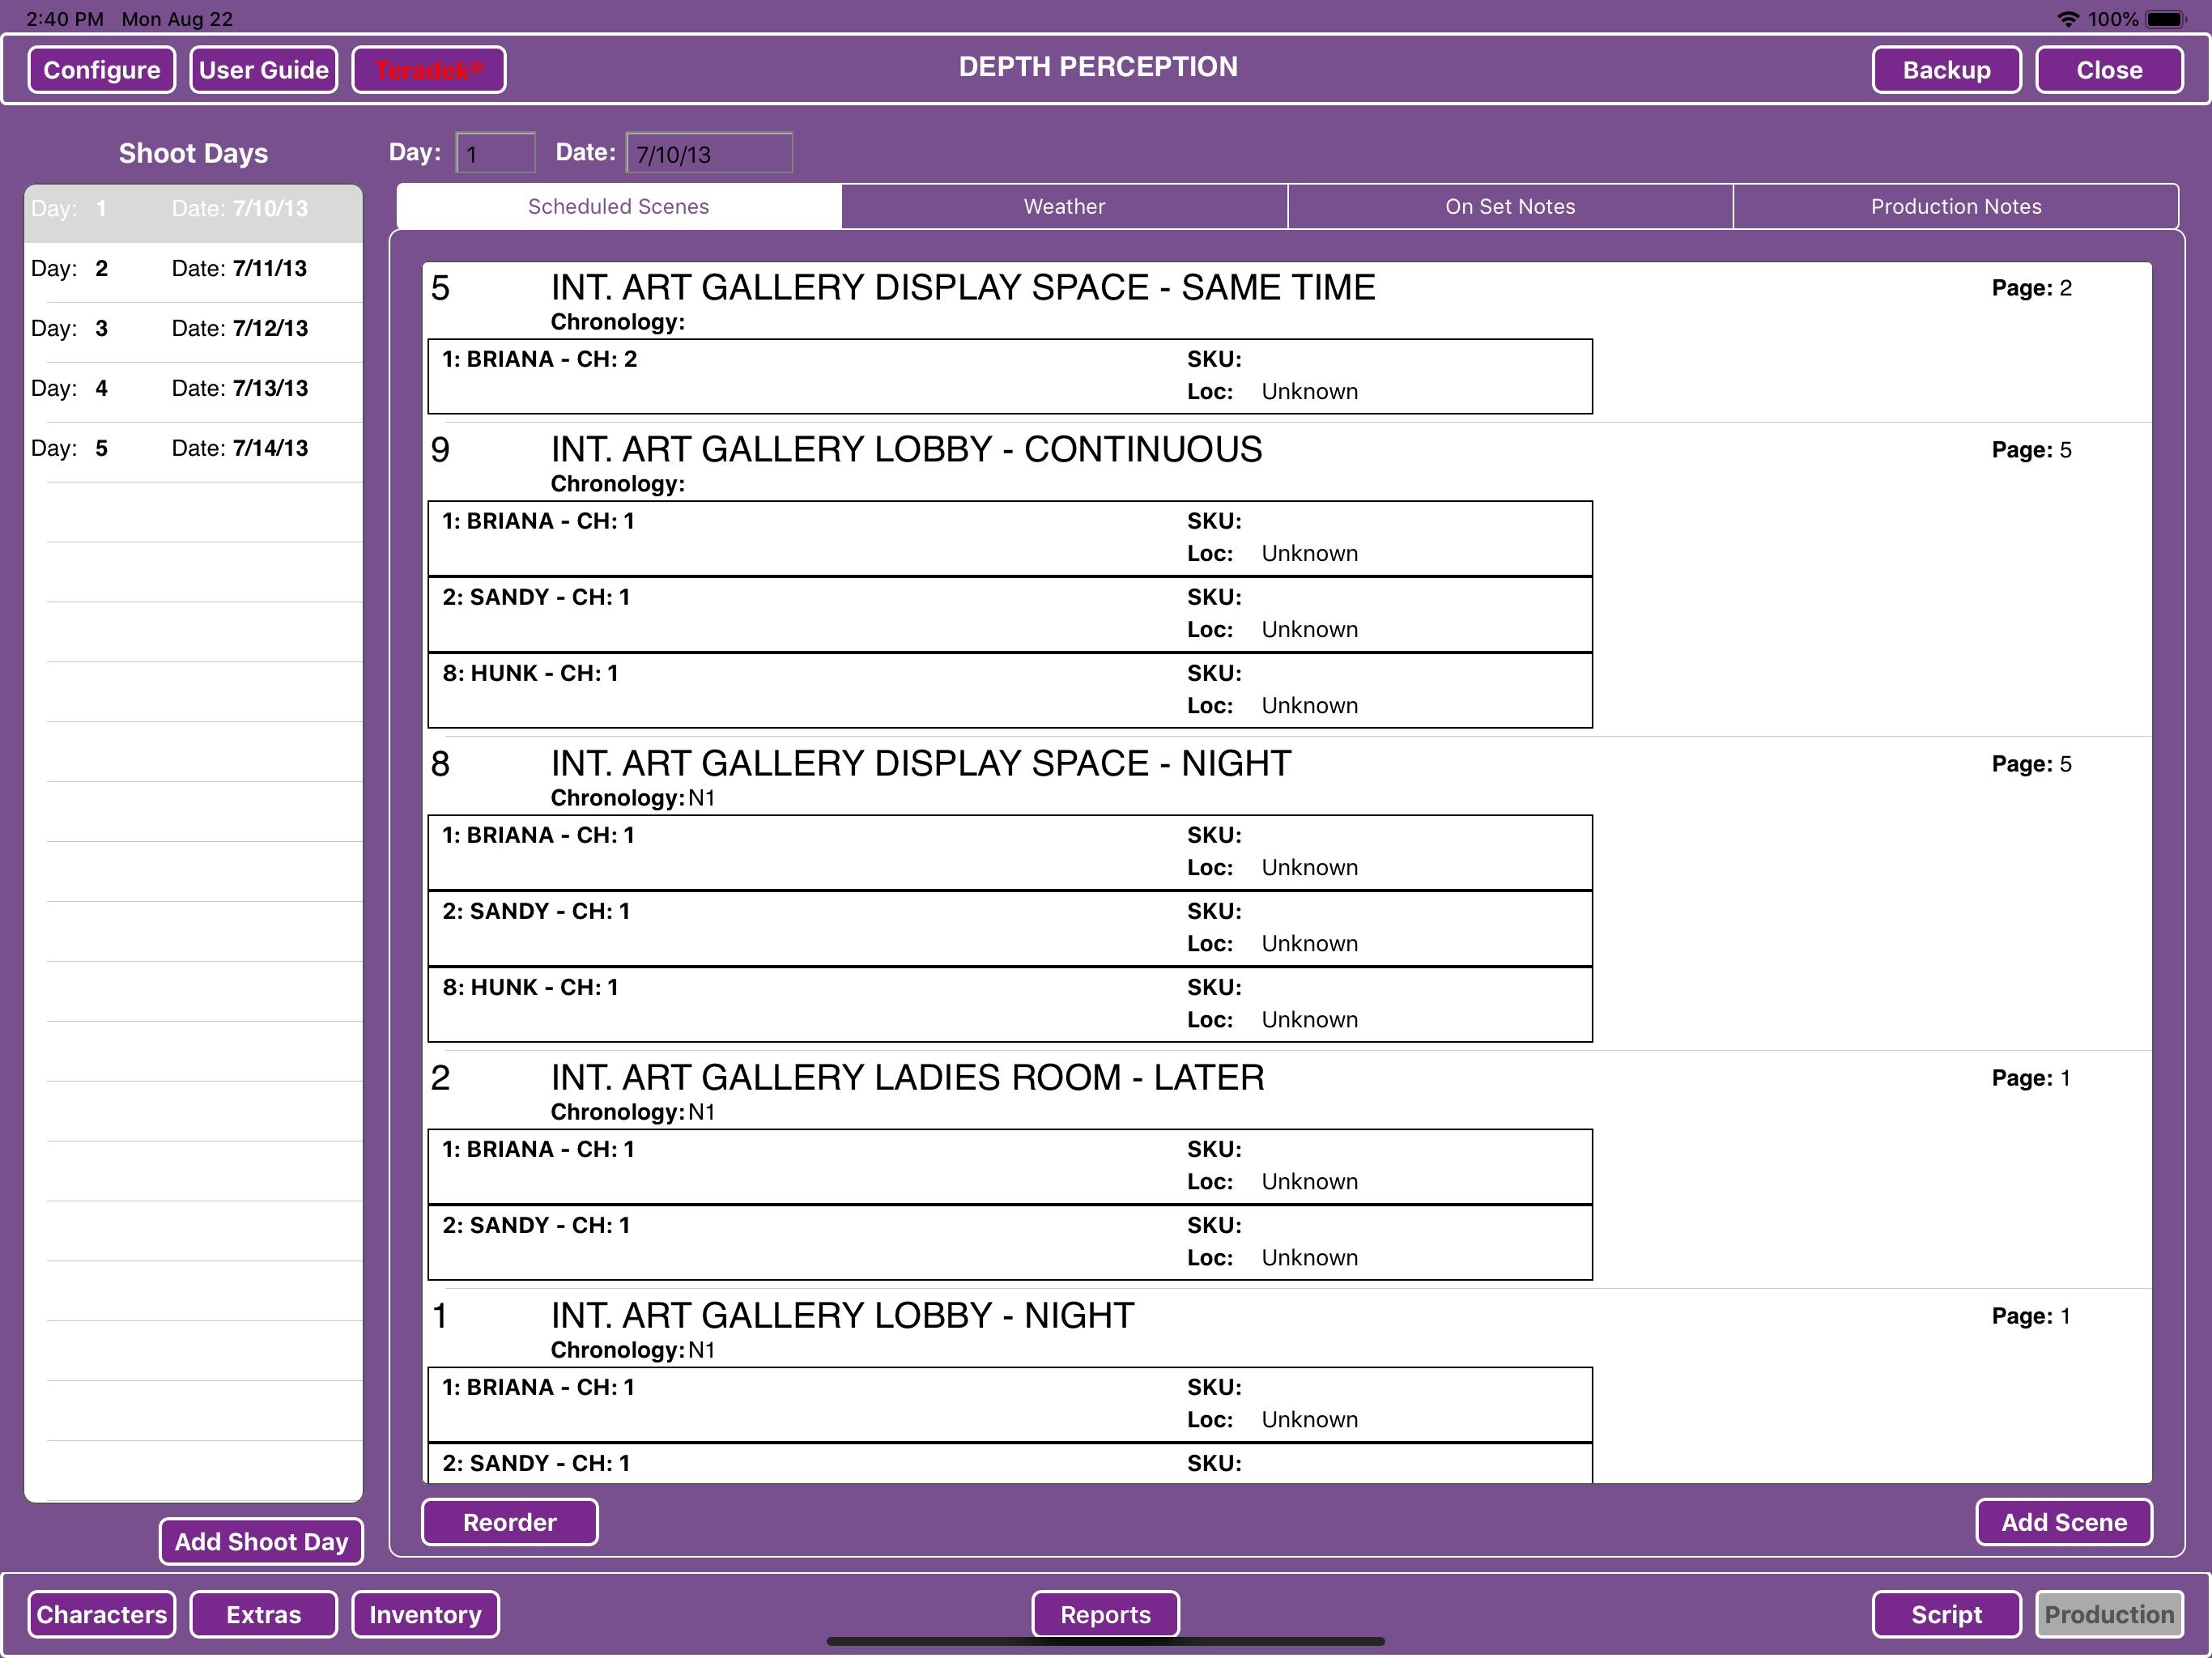Tap the 2:40 PM clock
The height and width of the screenshot is (1658, 2212).
tap(65, 19)
